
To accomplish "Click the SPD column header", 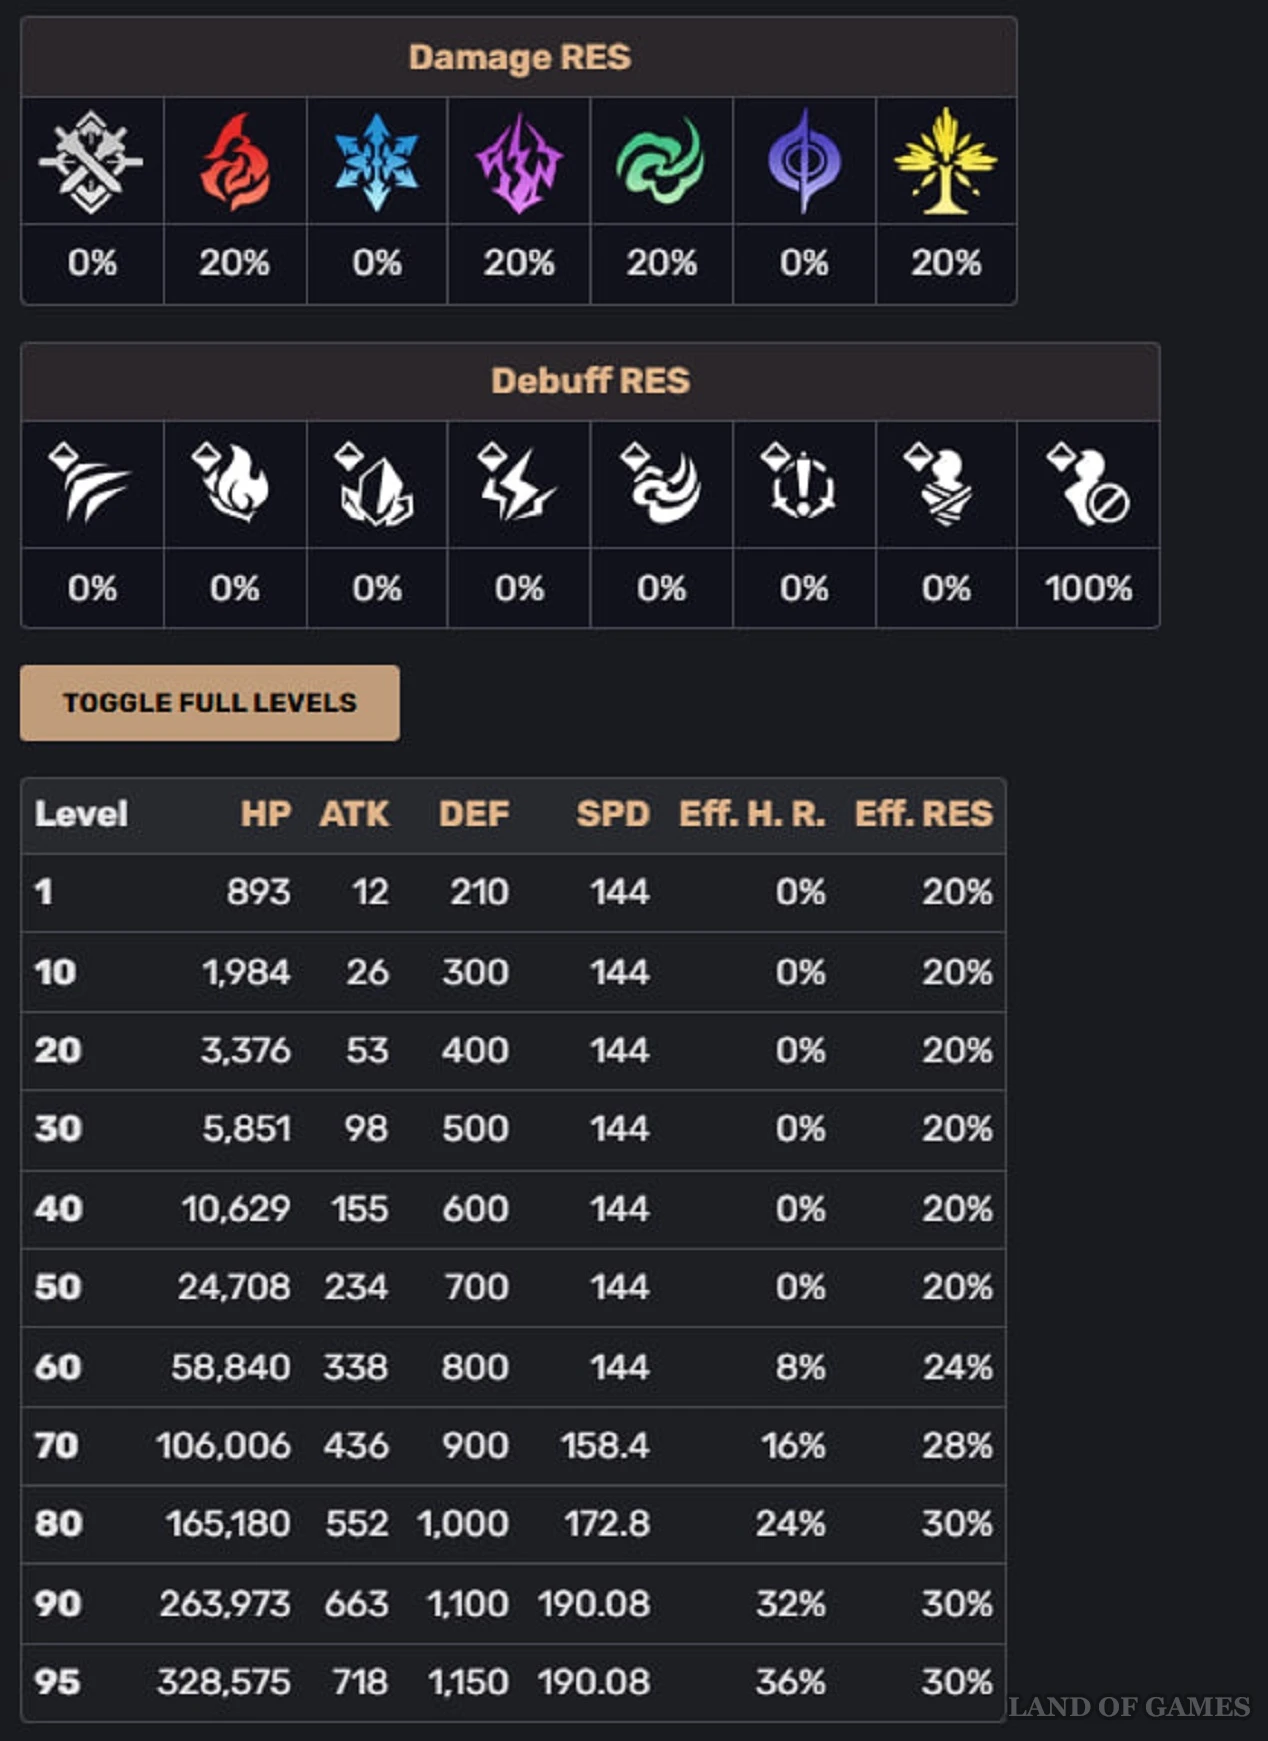I will pyautogui.click(x=613, y=814).
